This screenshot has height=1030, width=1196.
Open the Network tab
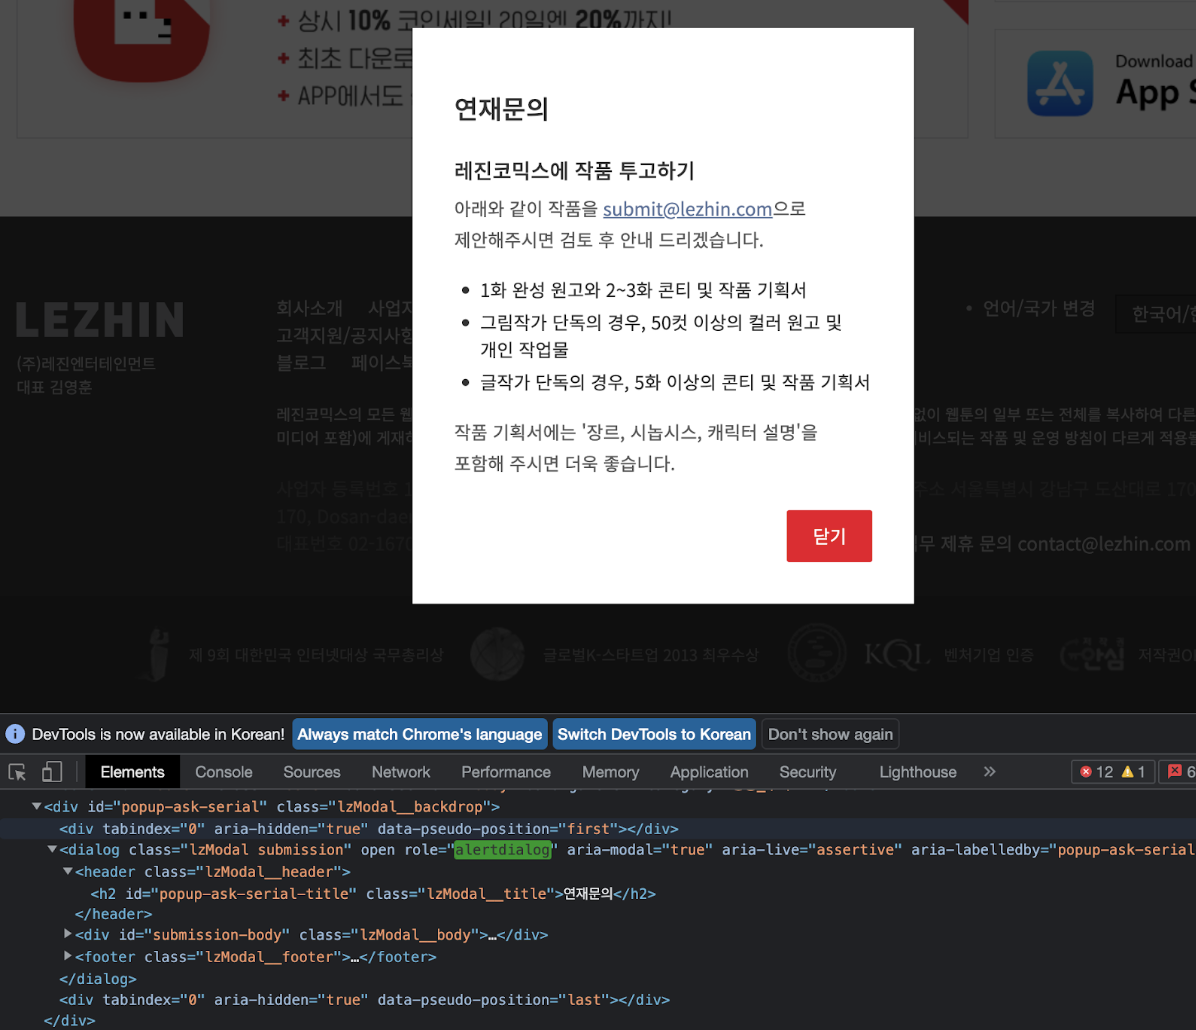click(x=400, y=772)
